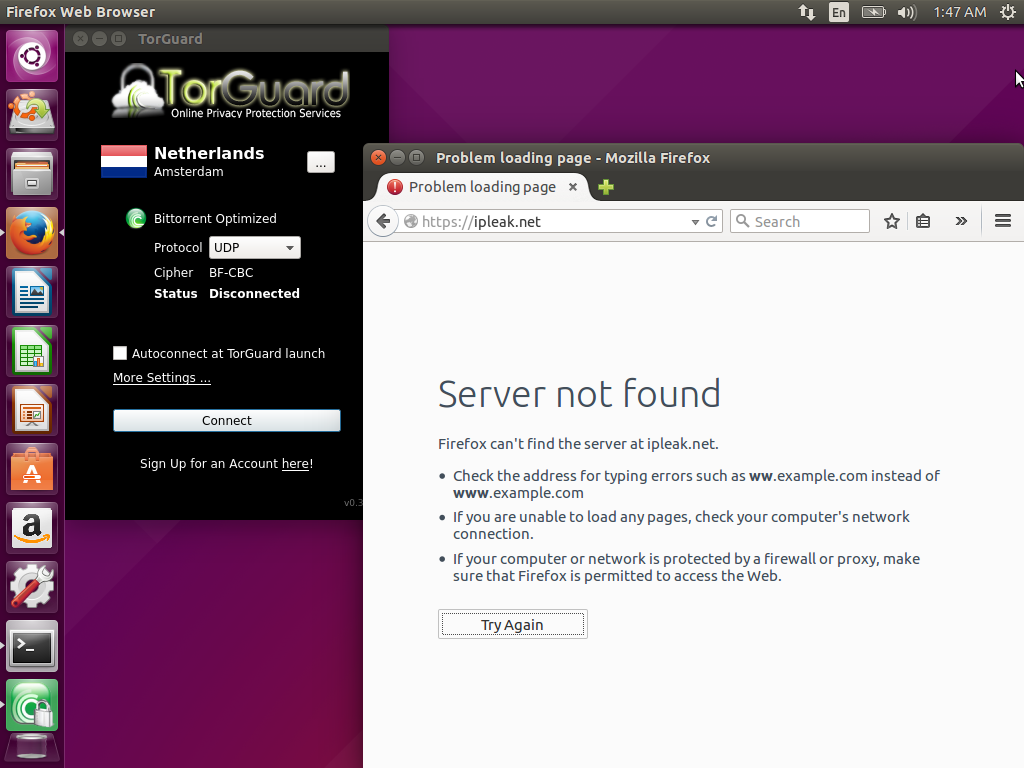Open the system power gear menu
The image size is (1024, 768).
pos(1008,12)
